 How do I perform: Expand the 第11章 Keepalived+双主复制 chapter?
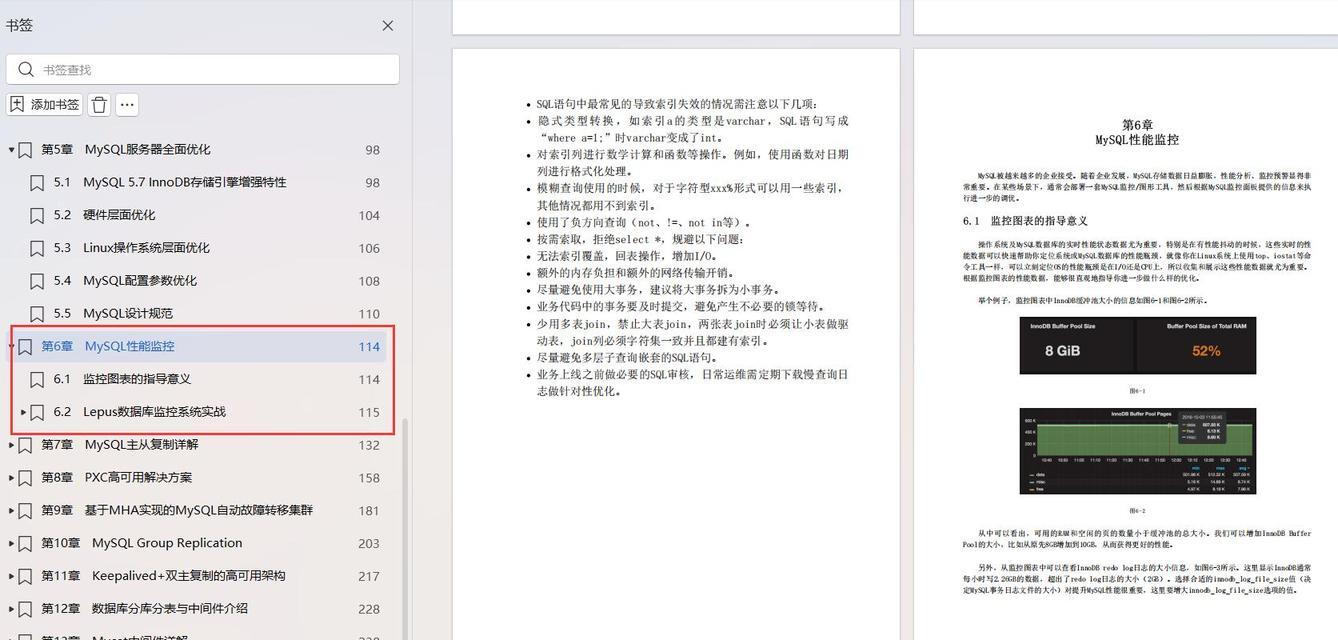[11, 577]
